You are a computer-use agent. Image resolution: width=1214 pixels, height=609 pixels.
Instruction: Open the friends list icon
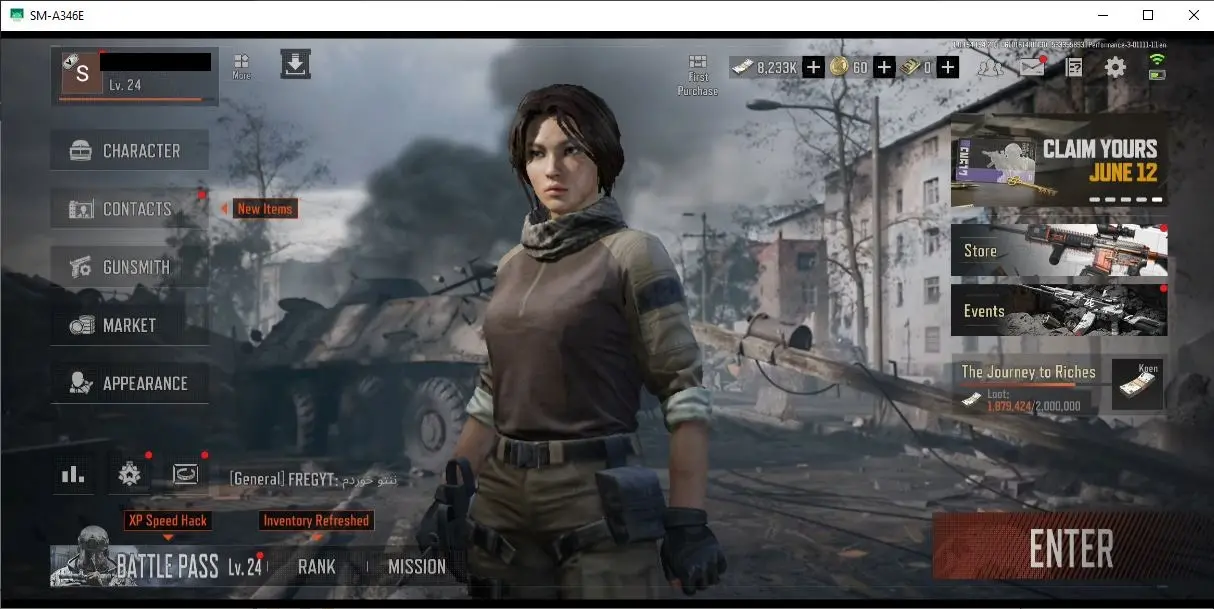990,68
